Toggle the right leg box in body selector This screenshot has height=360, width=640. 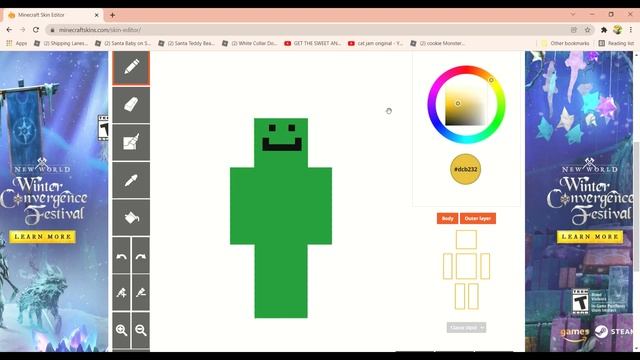(473, 296)
